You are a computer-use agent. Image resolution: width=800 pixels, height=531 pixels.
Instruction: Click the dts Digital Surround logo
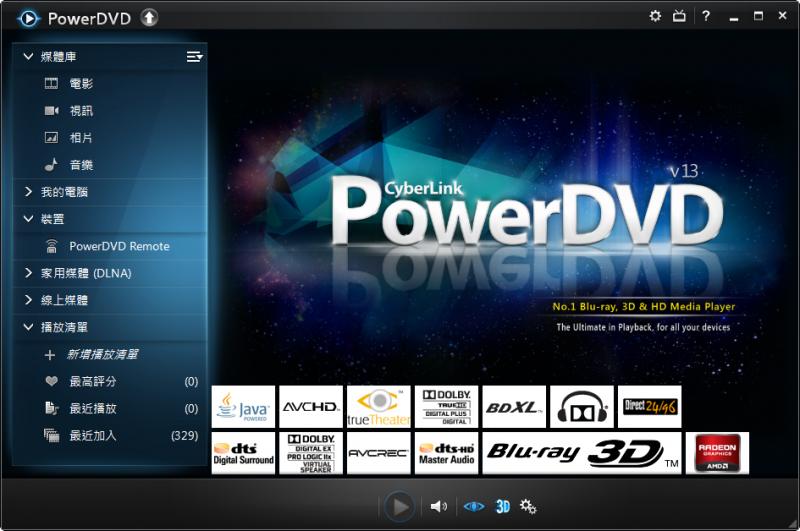[x=243, y=453]
